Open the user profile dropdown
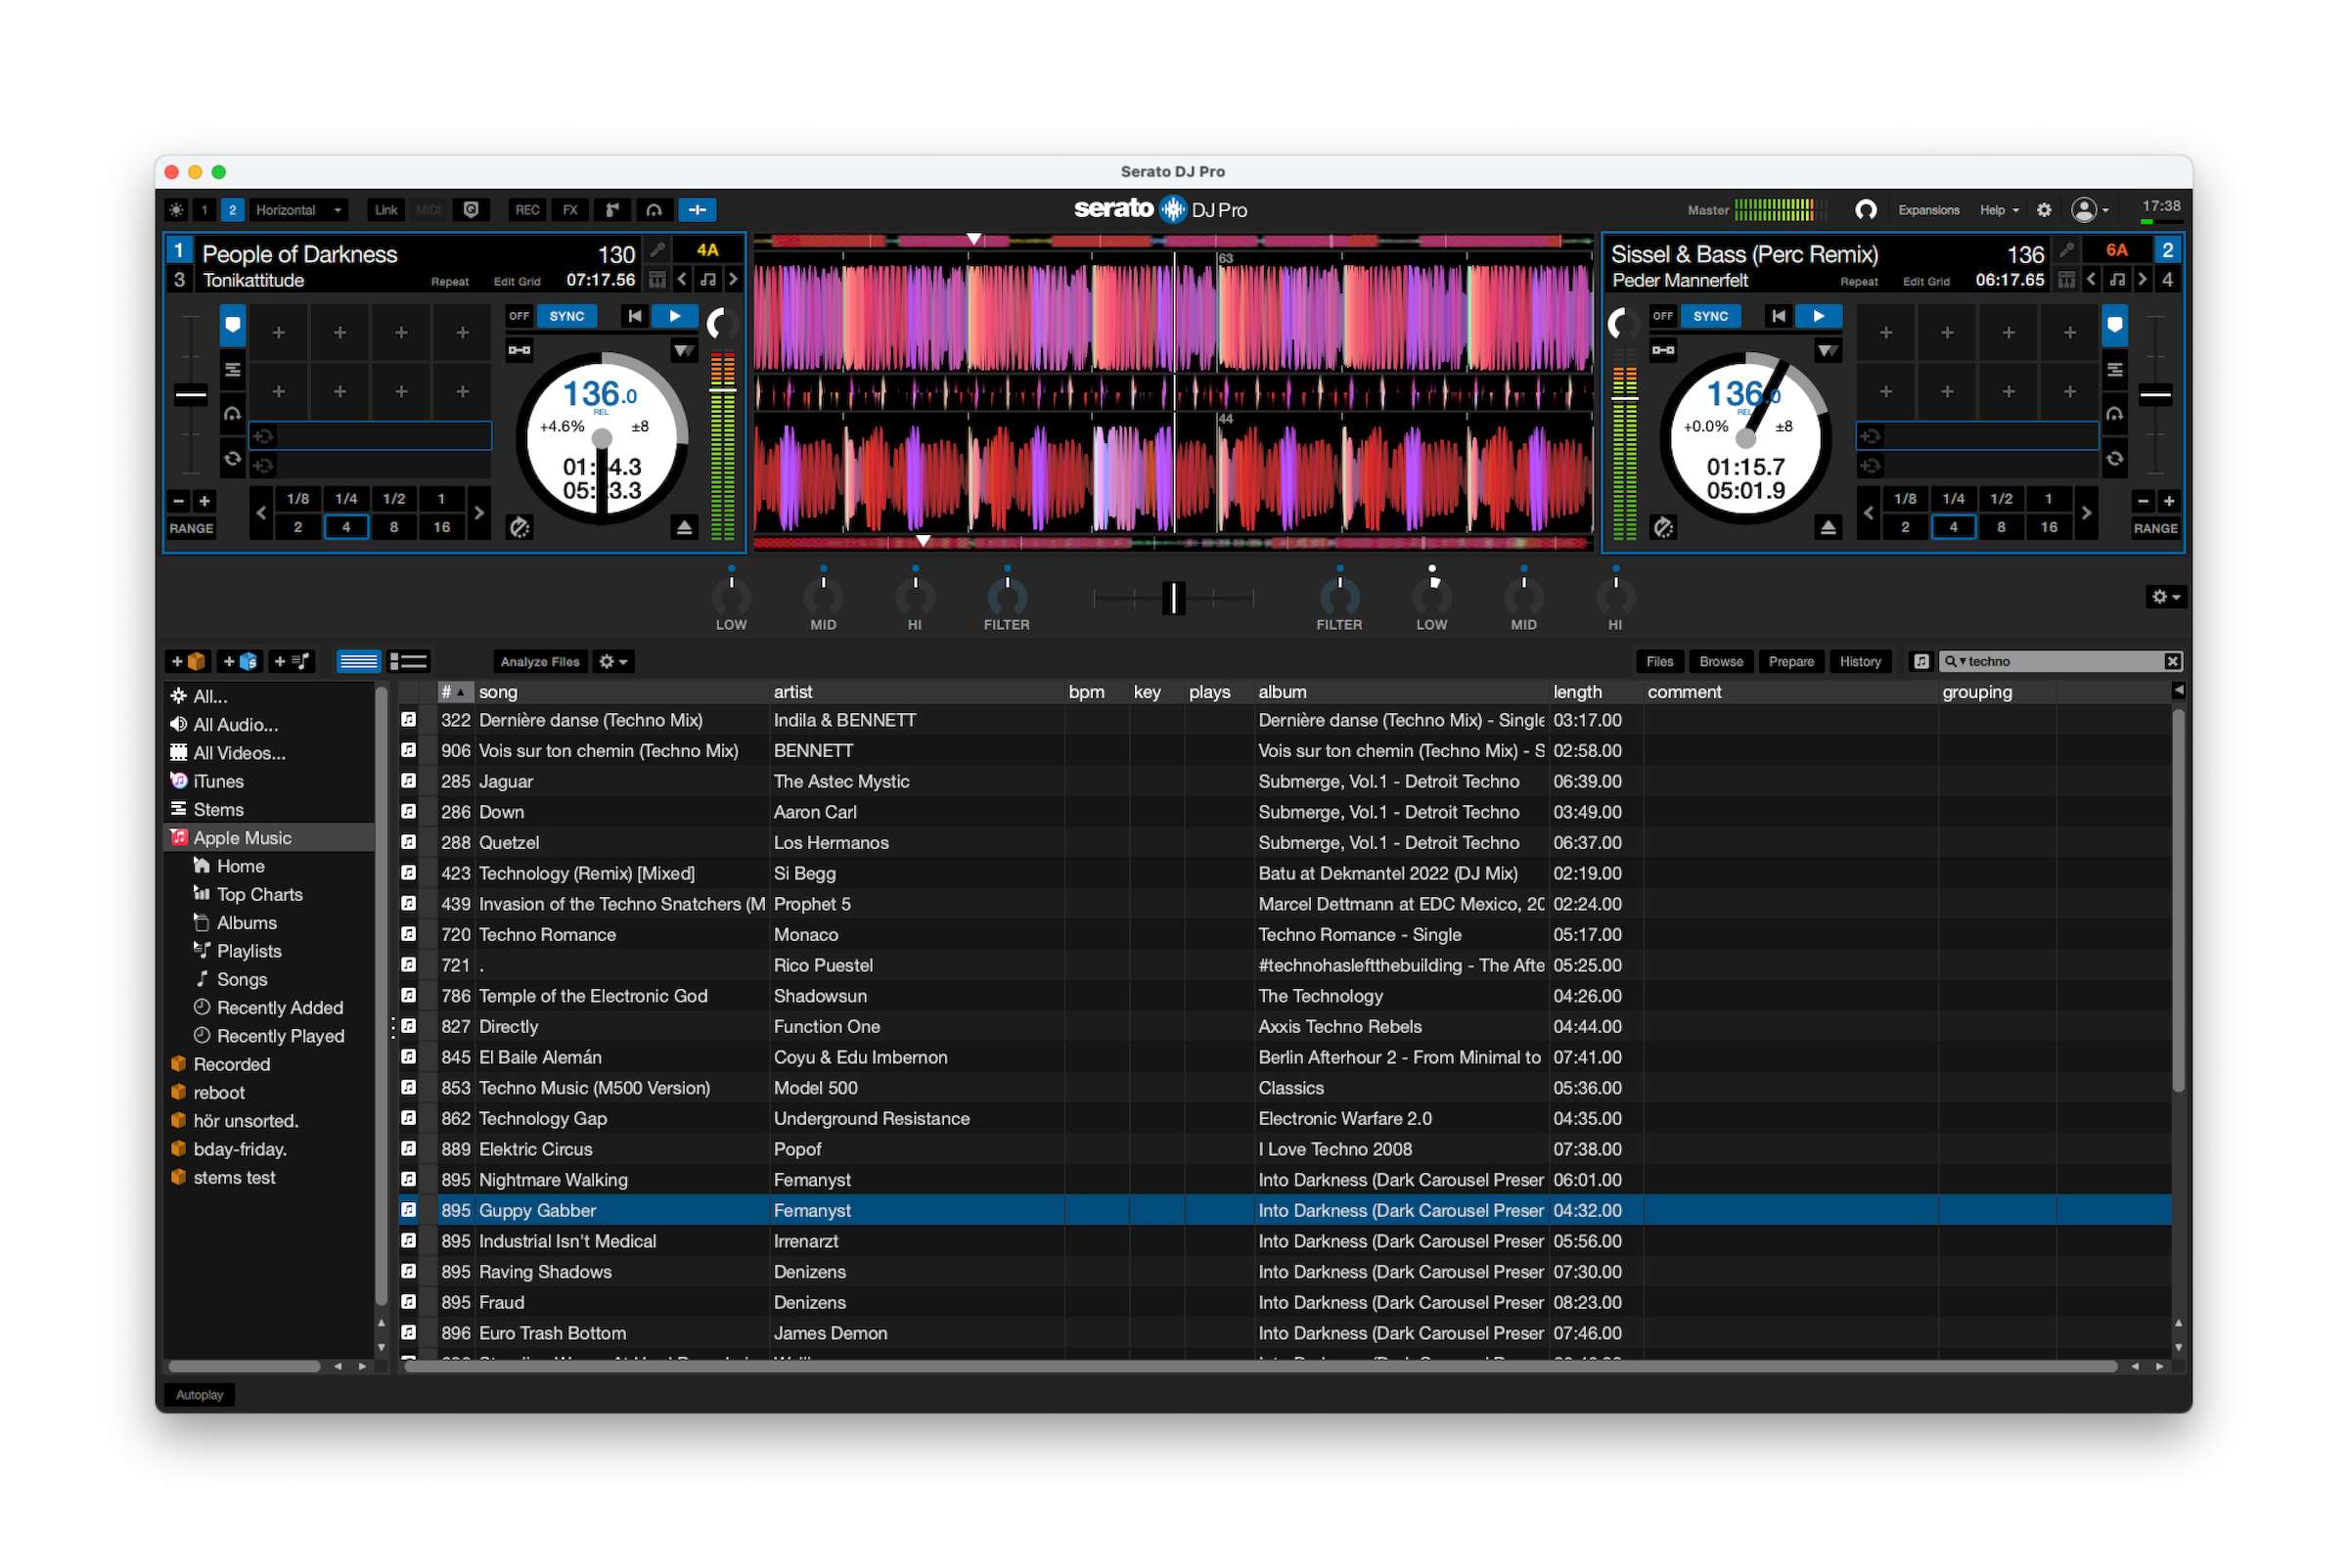The image size is (2348, 1568). click(2089, 210)
